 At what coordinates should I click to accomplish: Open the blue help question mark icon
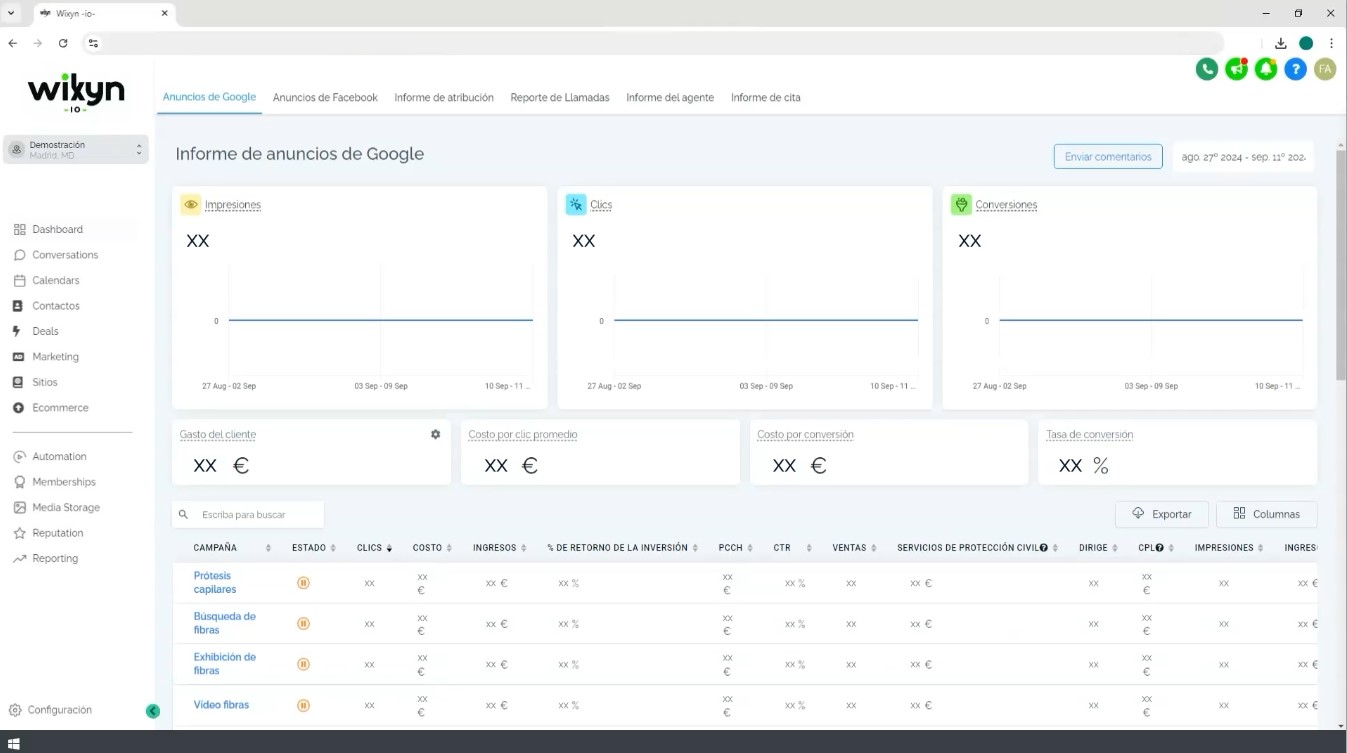click(x=1296, y=69)
